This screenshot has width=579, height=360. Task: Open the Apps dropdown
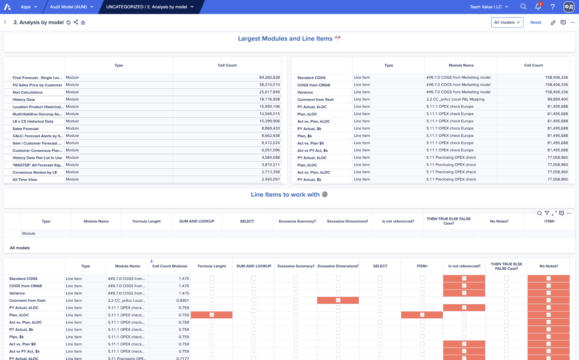[28, 7]
